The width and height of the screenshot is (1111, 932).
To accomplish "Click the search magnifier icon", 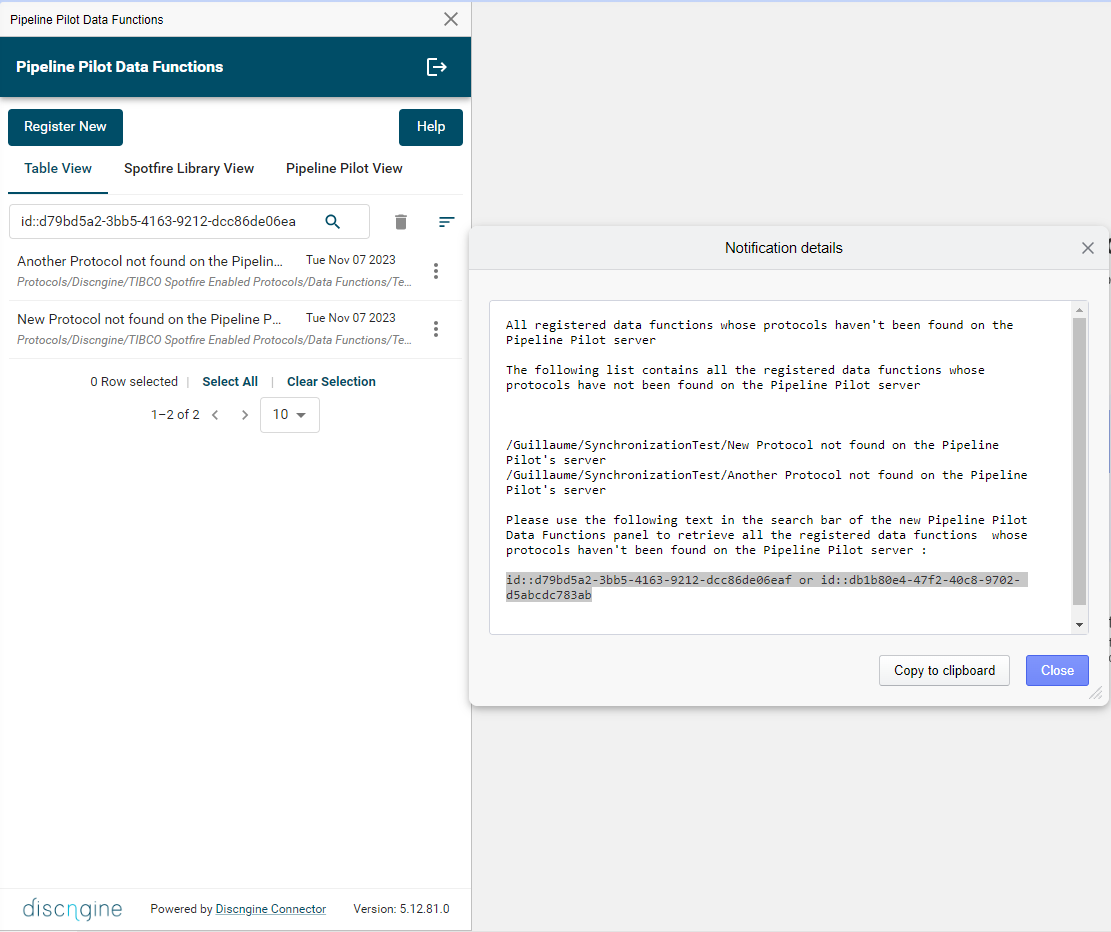I will point(332,221).
